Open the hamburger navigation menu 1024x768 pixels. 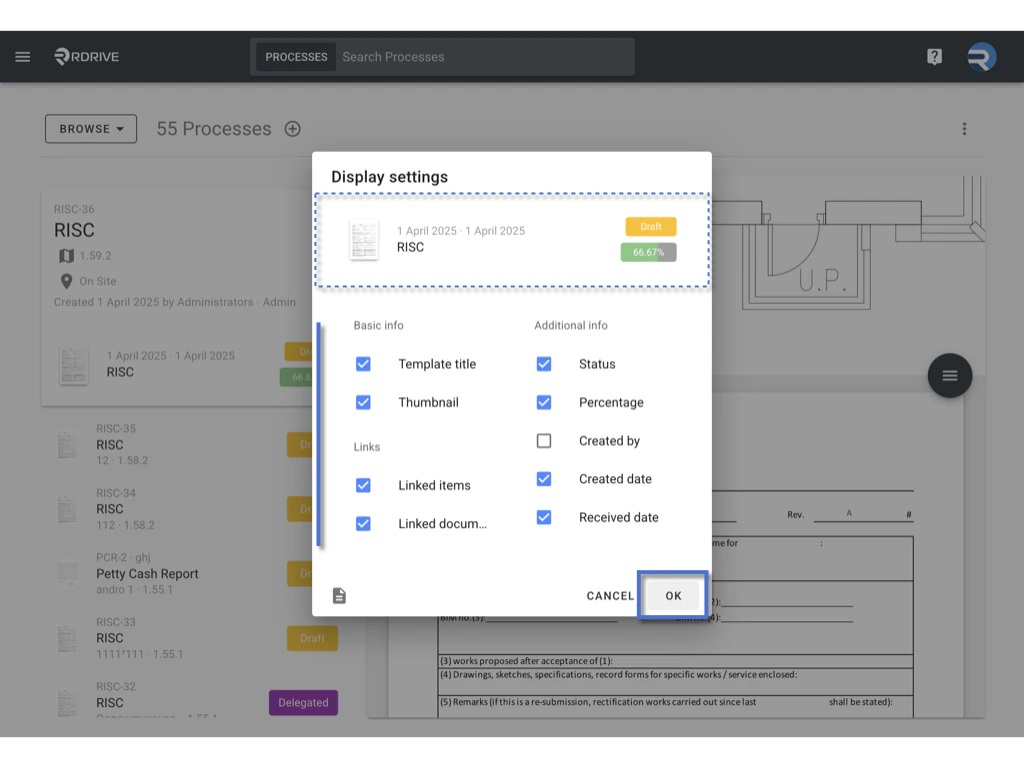[x=22, y=56]
